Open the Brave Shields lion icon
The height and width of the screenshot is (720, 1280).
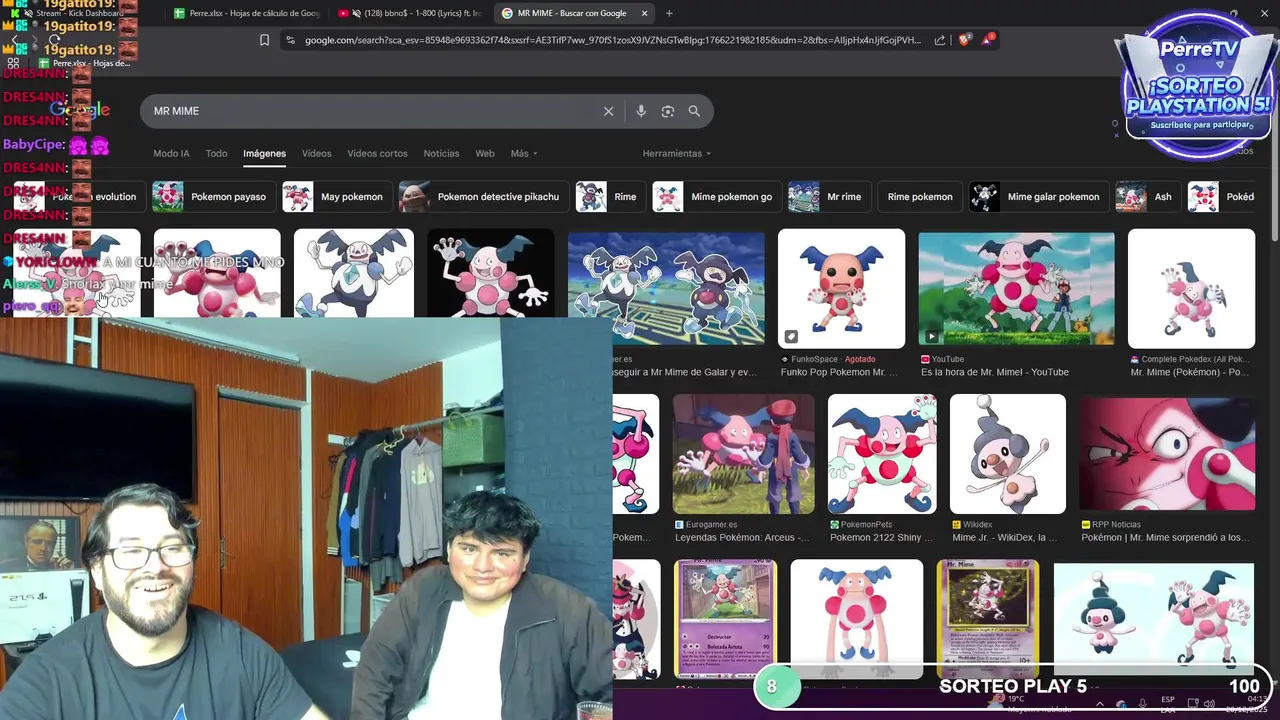click(x=964, y=40)
